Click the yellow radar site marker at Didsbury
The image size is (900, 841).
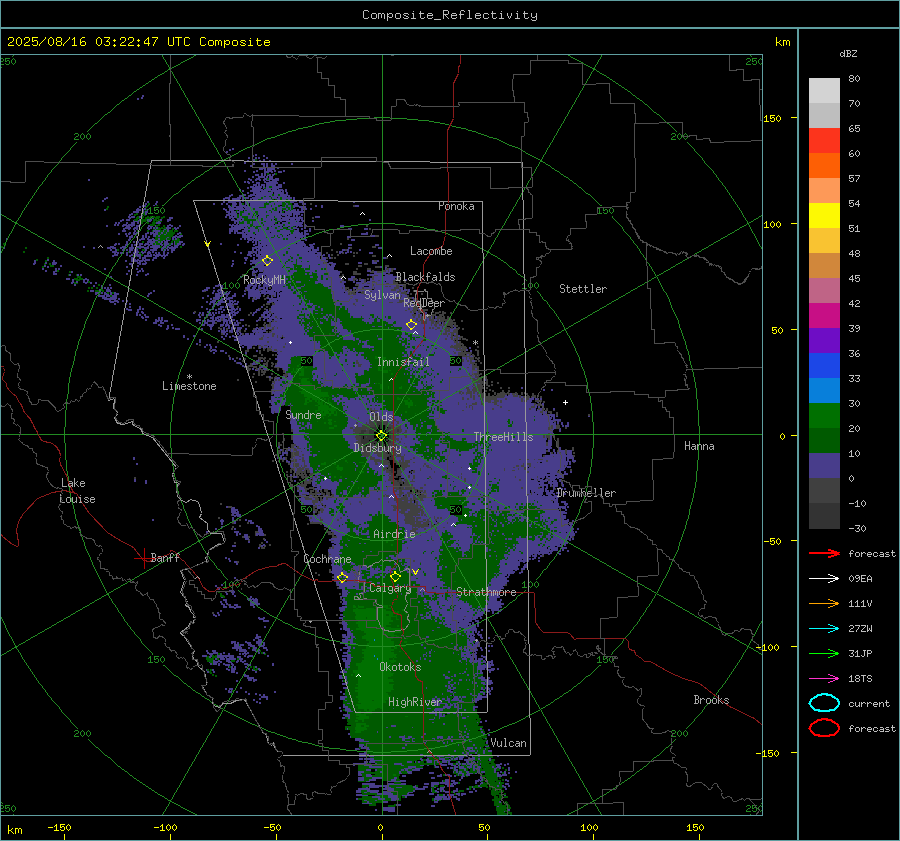381,436
